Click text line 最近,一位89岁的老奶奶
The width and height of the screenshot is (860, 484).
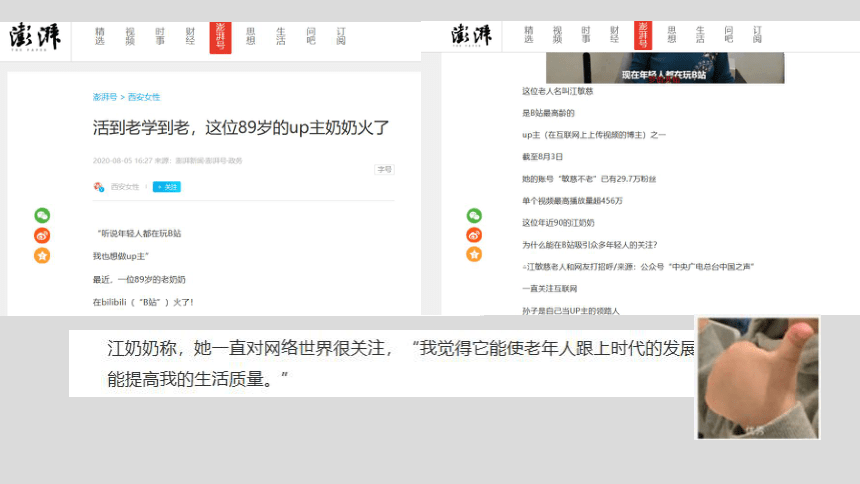coord(139,280)
